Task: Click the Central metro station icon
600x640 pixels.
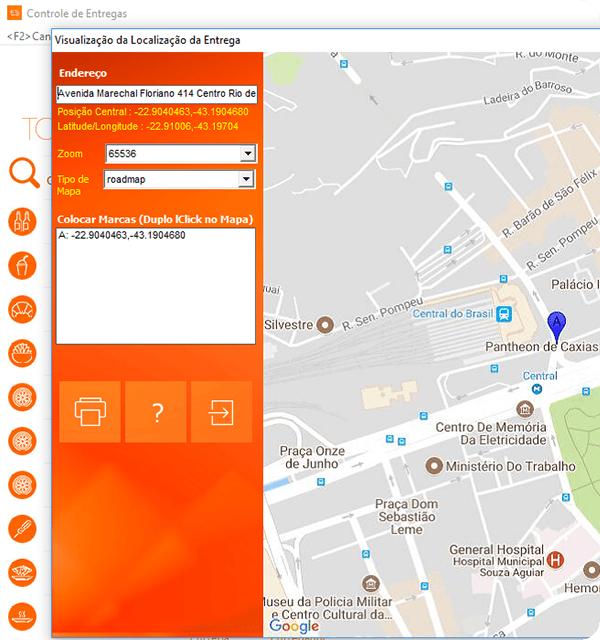Action: coord(537,389)
